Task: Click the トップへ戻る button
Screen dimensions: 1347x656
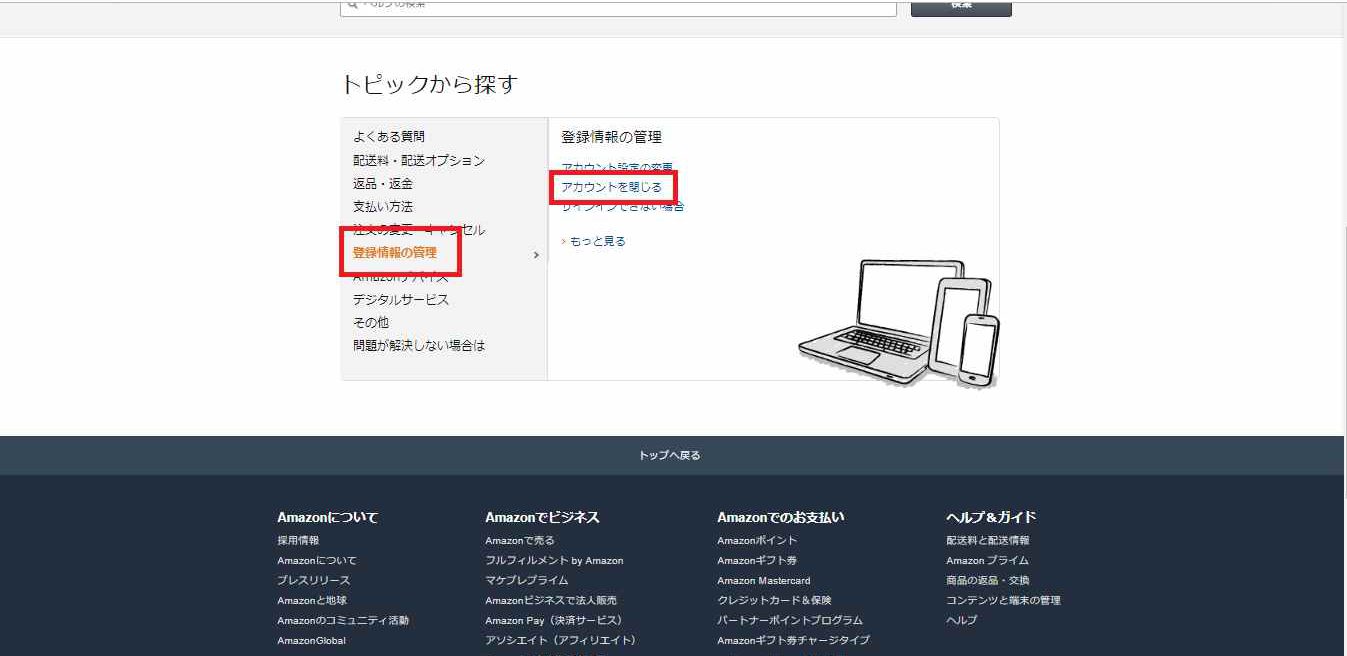Action: point(673,454)
